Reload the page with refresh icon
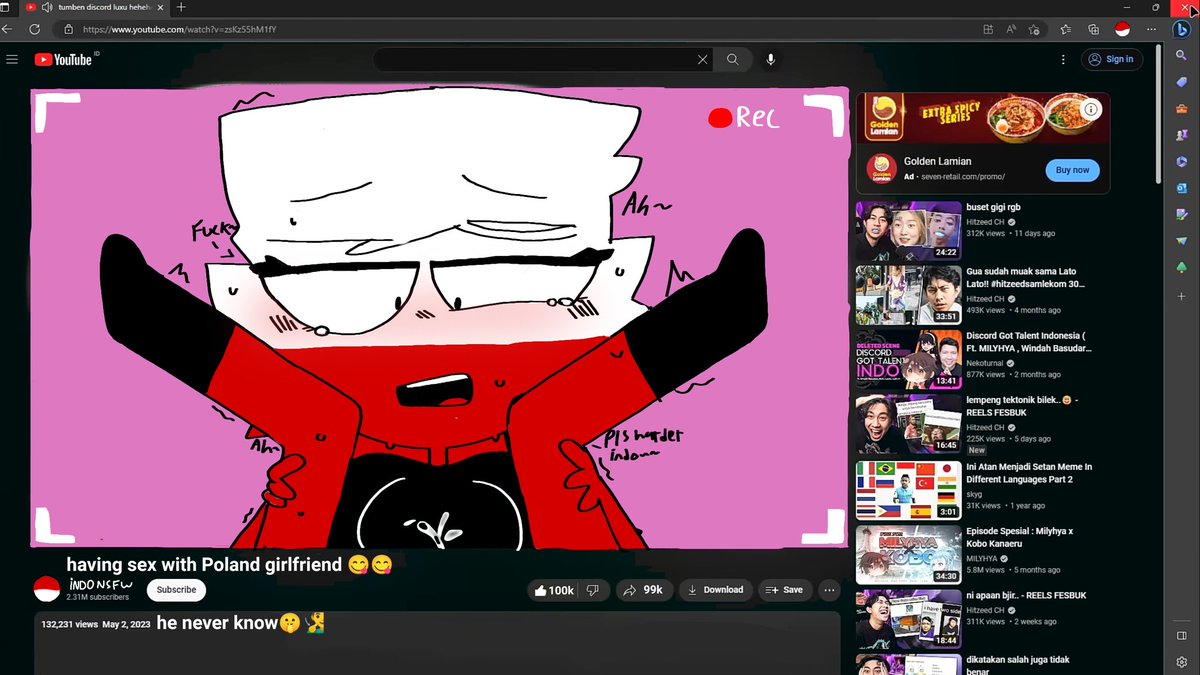The width and height of the screenshot is (1200, 675). 35,29
